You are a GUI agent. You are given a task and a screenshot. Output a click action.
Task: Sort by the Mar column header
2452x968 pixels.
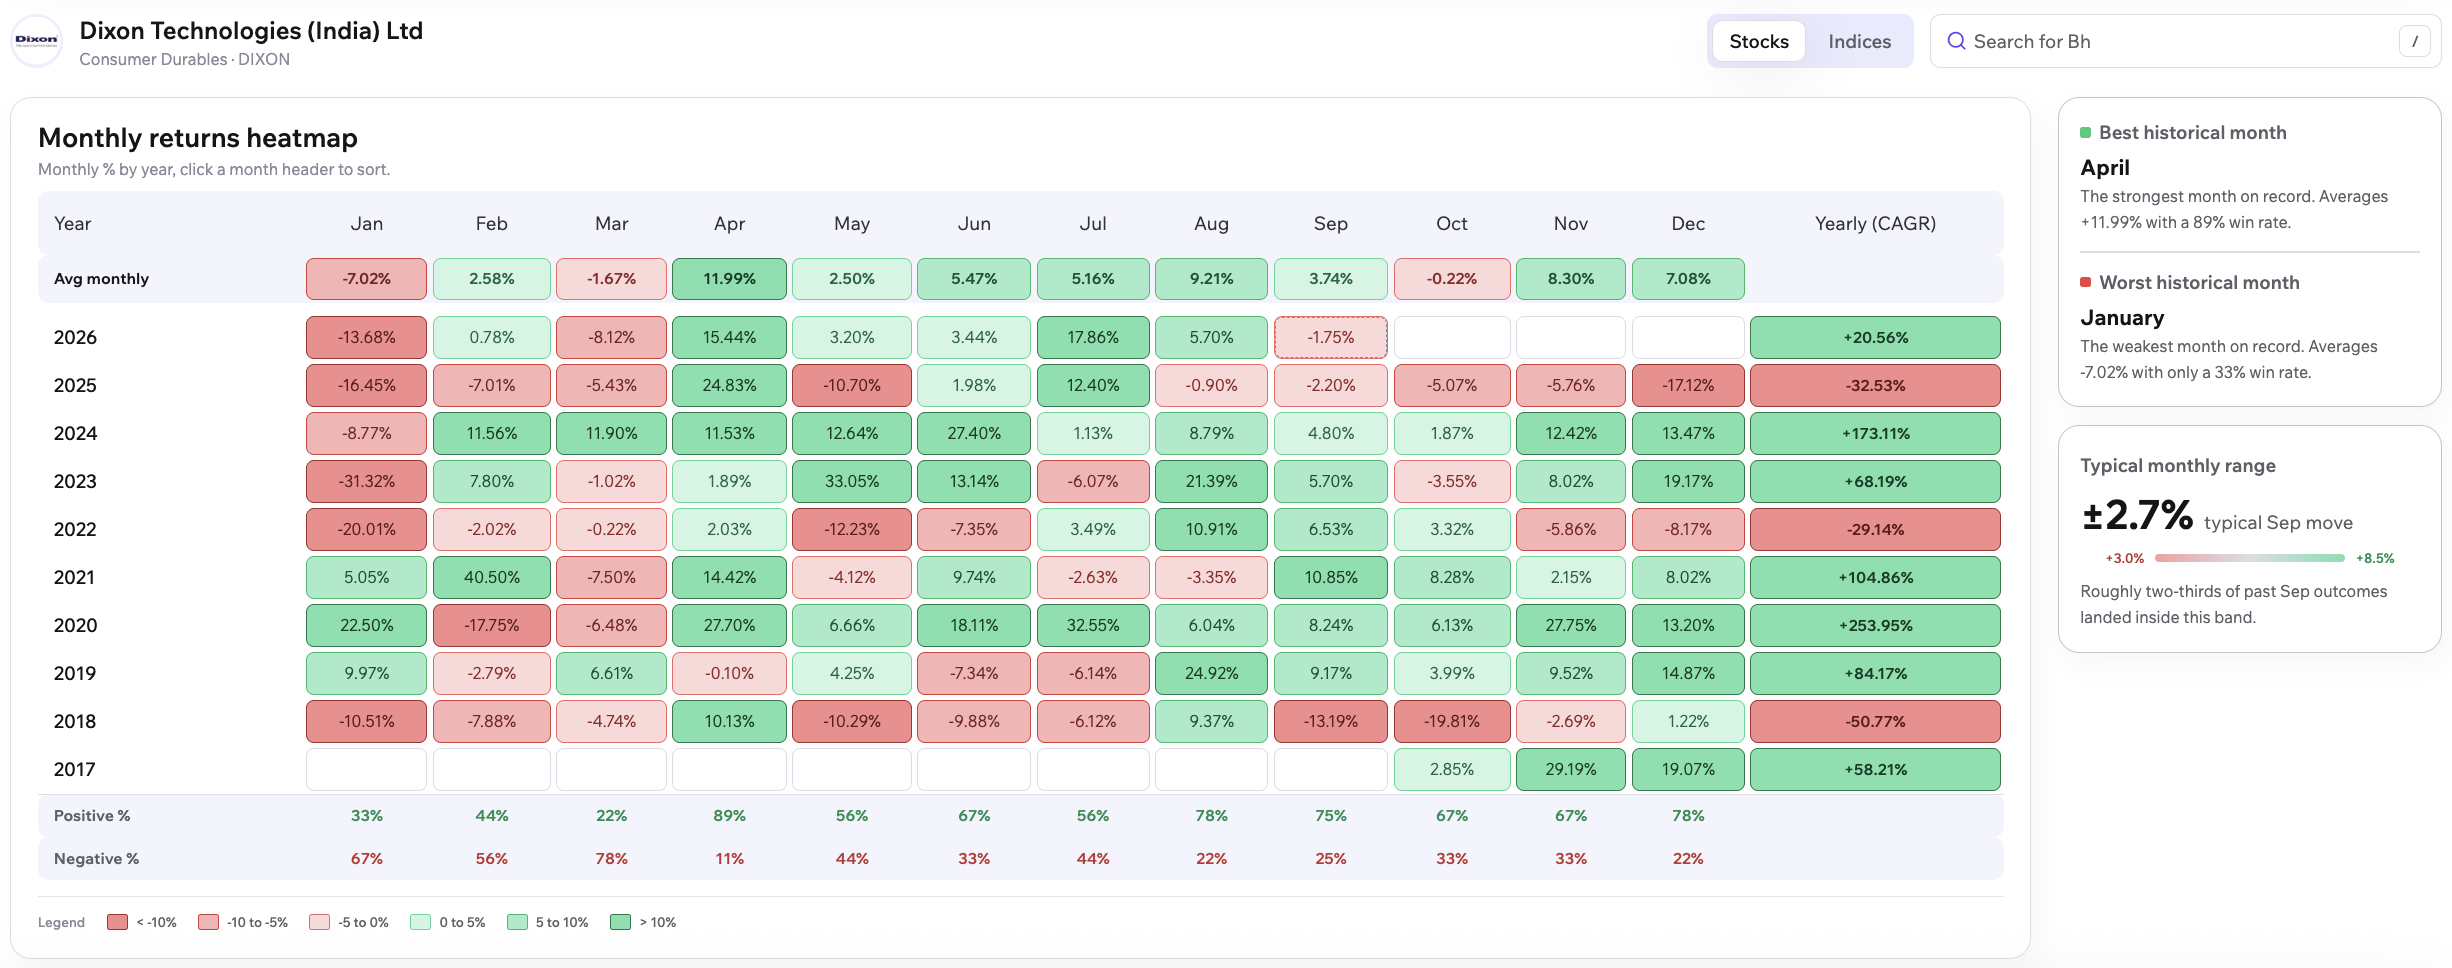click(611, 223)
